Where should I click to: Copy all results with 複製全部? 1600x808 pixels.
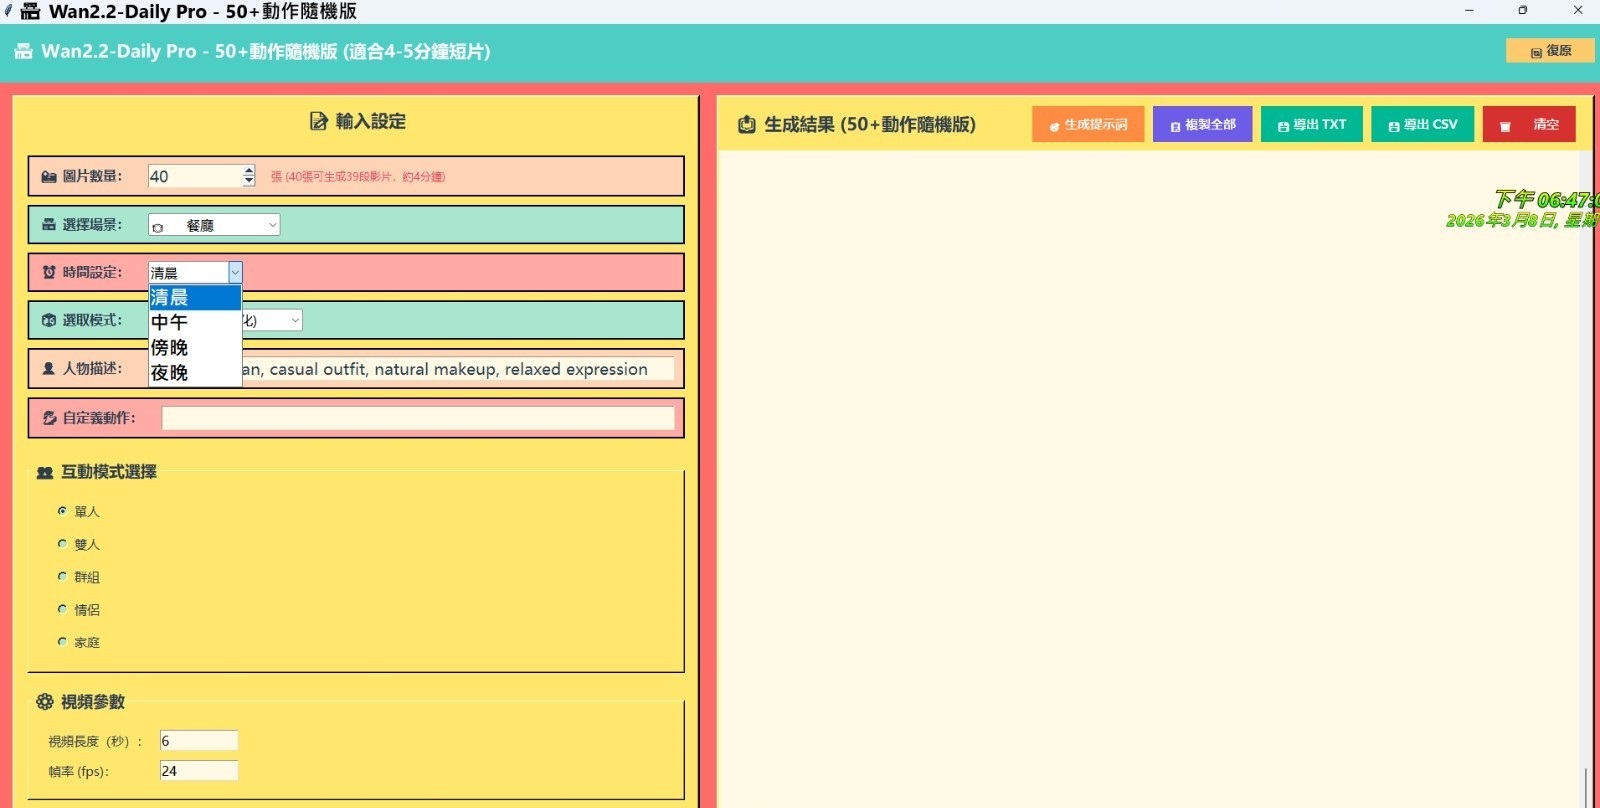(x=1202, y=124)
